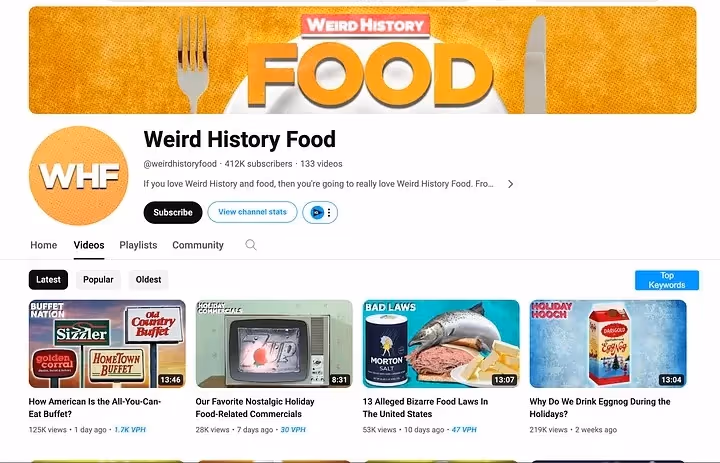Screen dimensions: 720x463
Task: Open the channel search magnifier icon
Action: (251, 245)
